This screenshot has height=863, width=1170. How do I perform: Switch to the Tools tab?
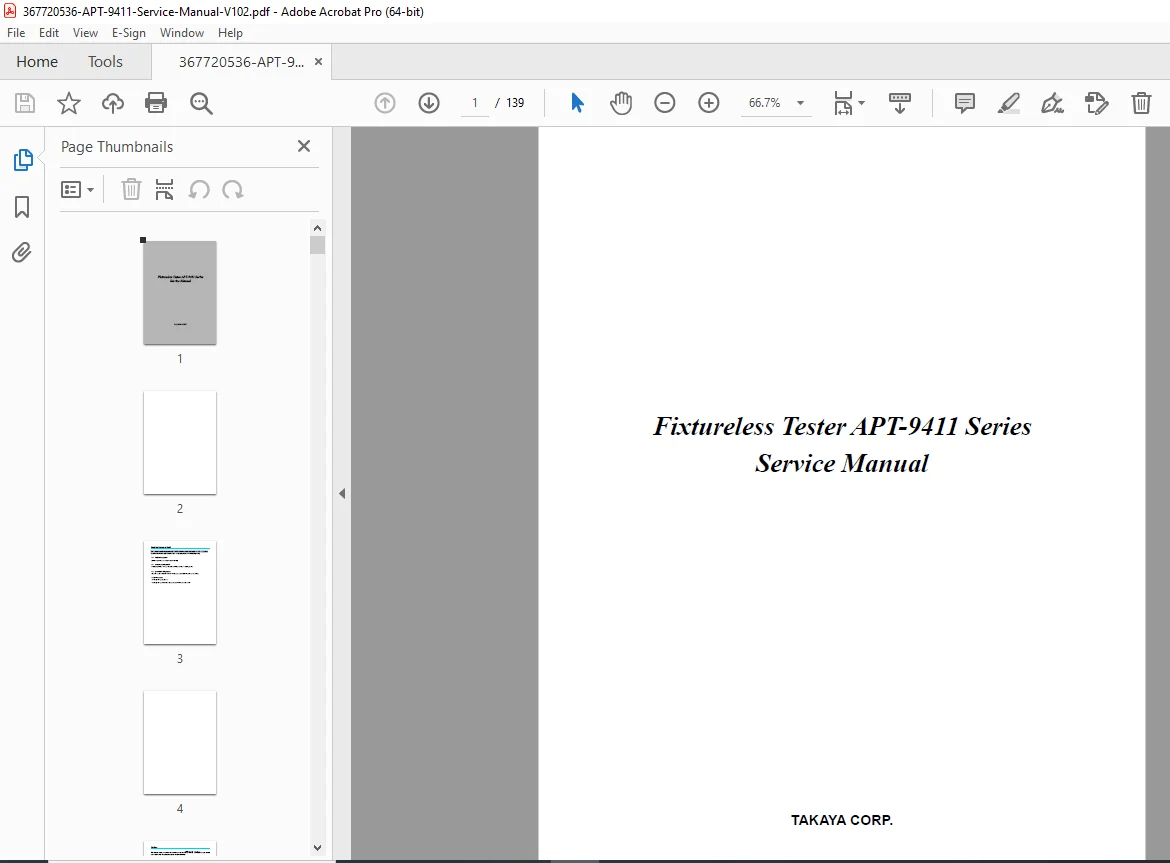tap(104, 62)
